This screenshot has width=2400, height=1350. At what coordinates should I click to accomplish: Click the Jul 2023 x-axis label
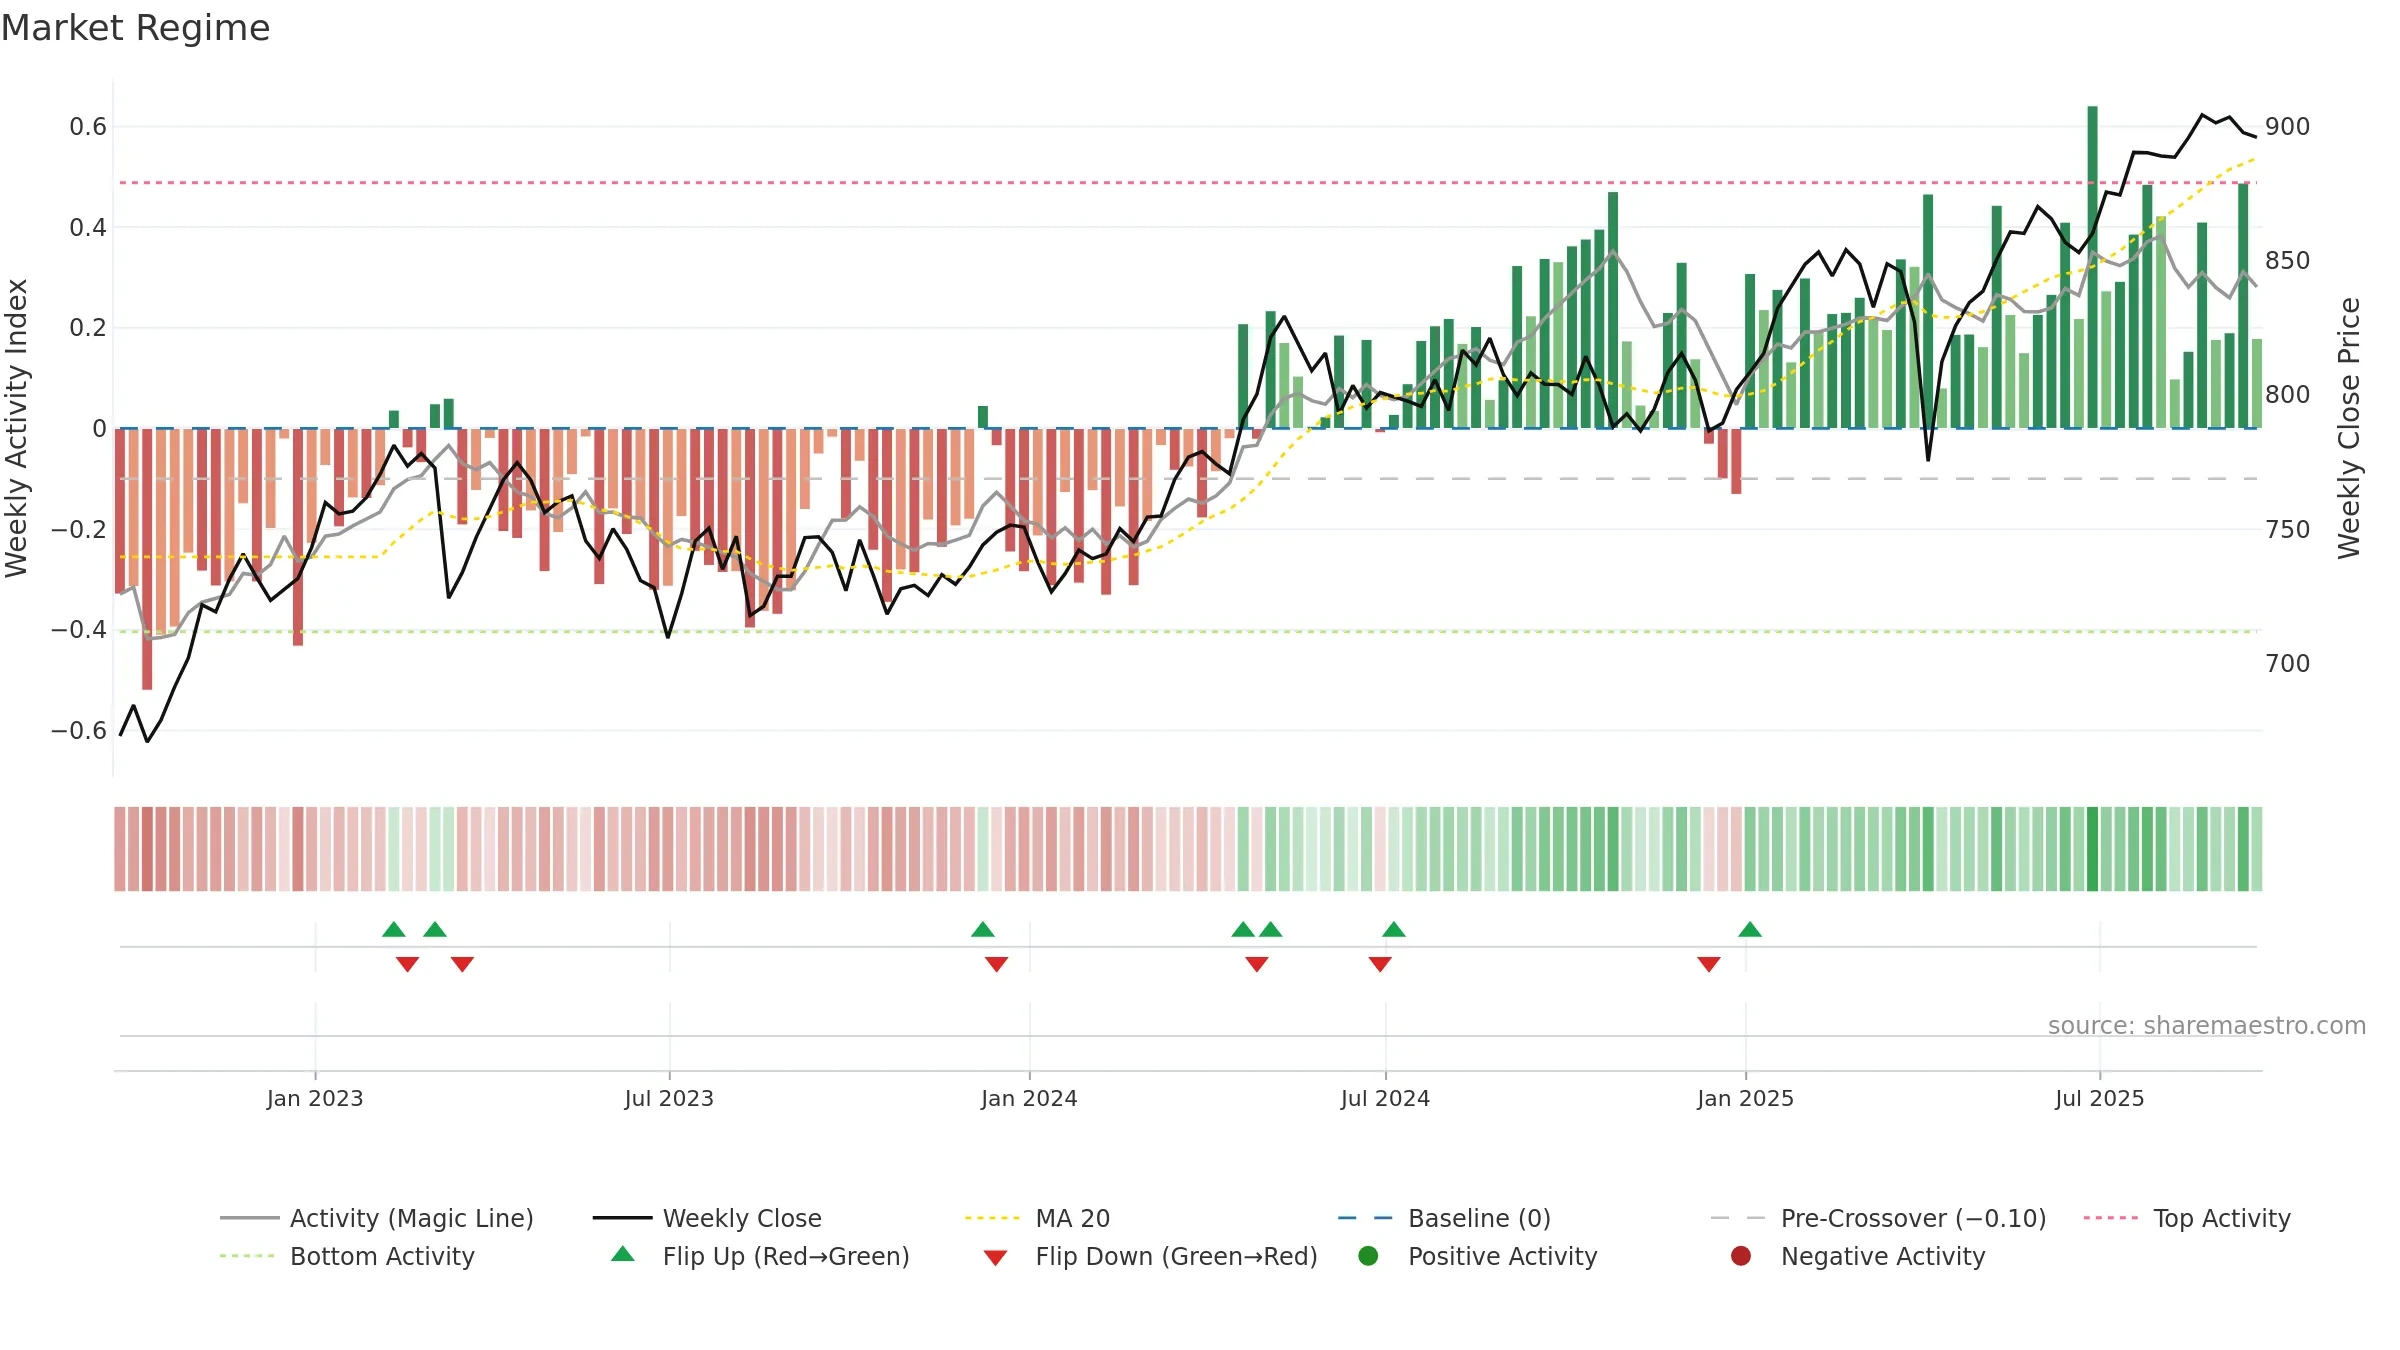669,1099
